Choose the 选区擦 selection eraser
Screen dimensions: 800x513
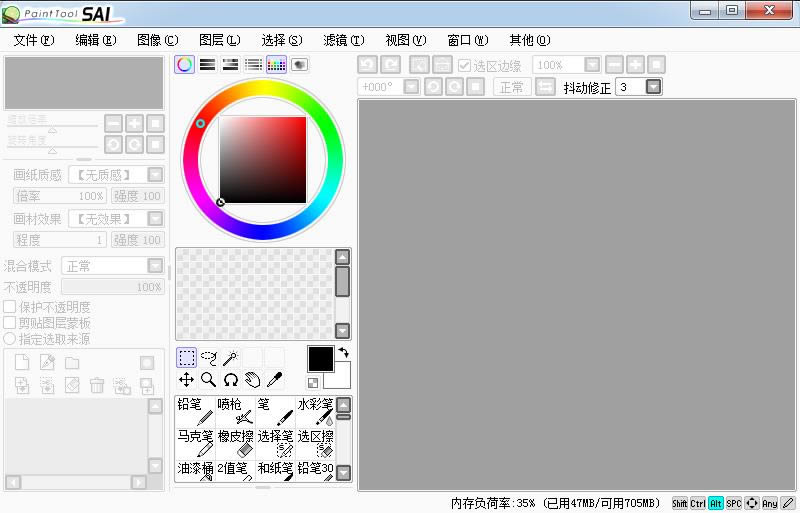[x=315, y=444]
